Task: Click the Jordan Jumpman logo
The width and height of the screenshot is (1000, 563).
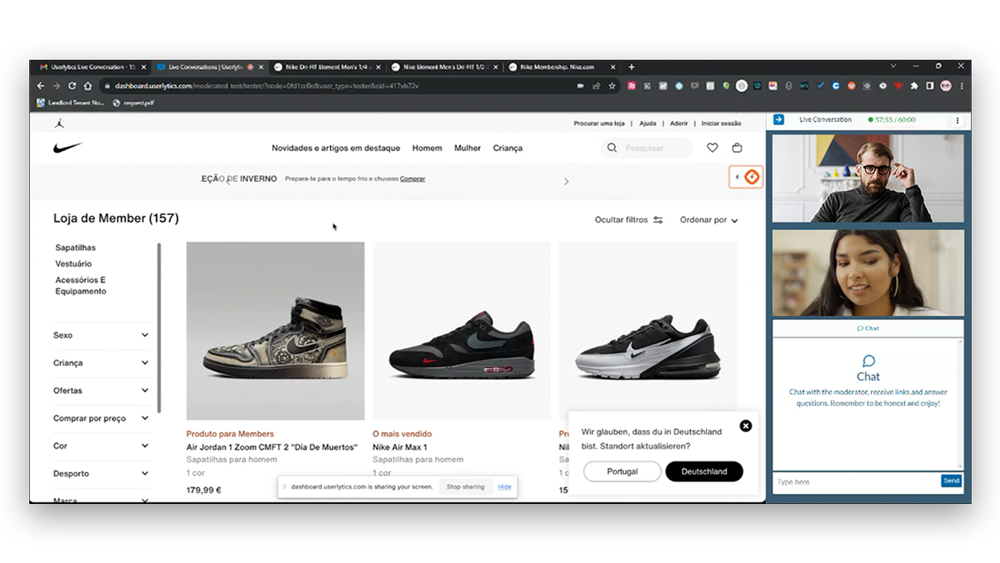Action: [59, 123]
